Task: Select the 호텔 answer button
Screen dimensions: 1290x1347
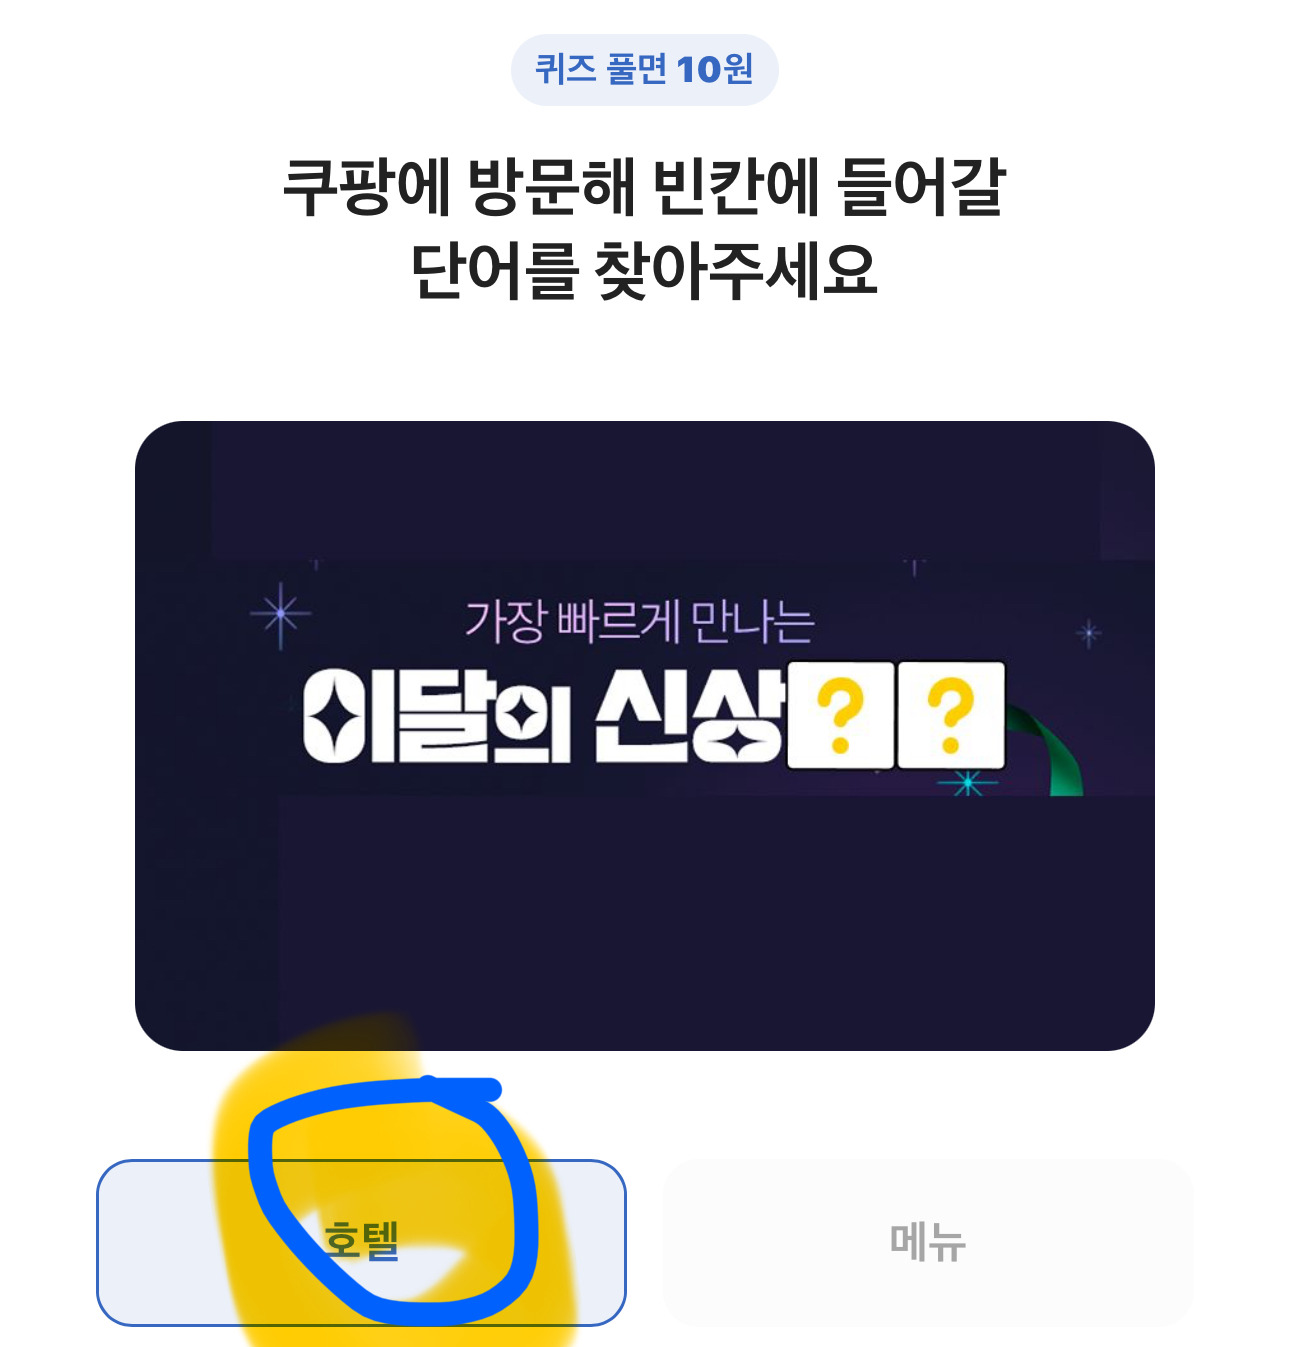Action: pos(361,1243)
